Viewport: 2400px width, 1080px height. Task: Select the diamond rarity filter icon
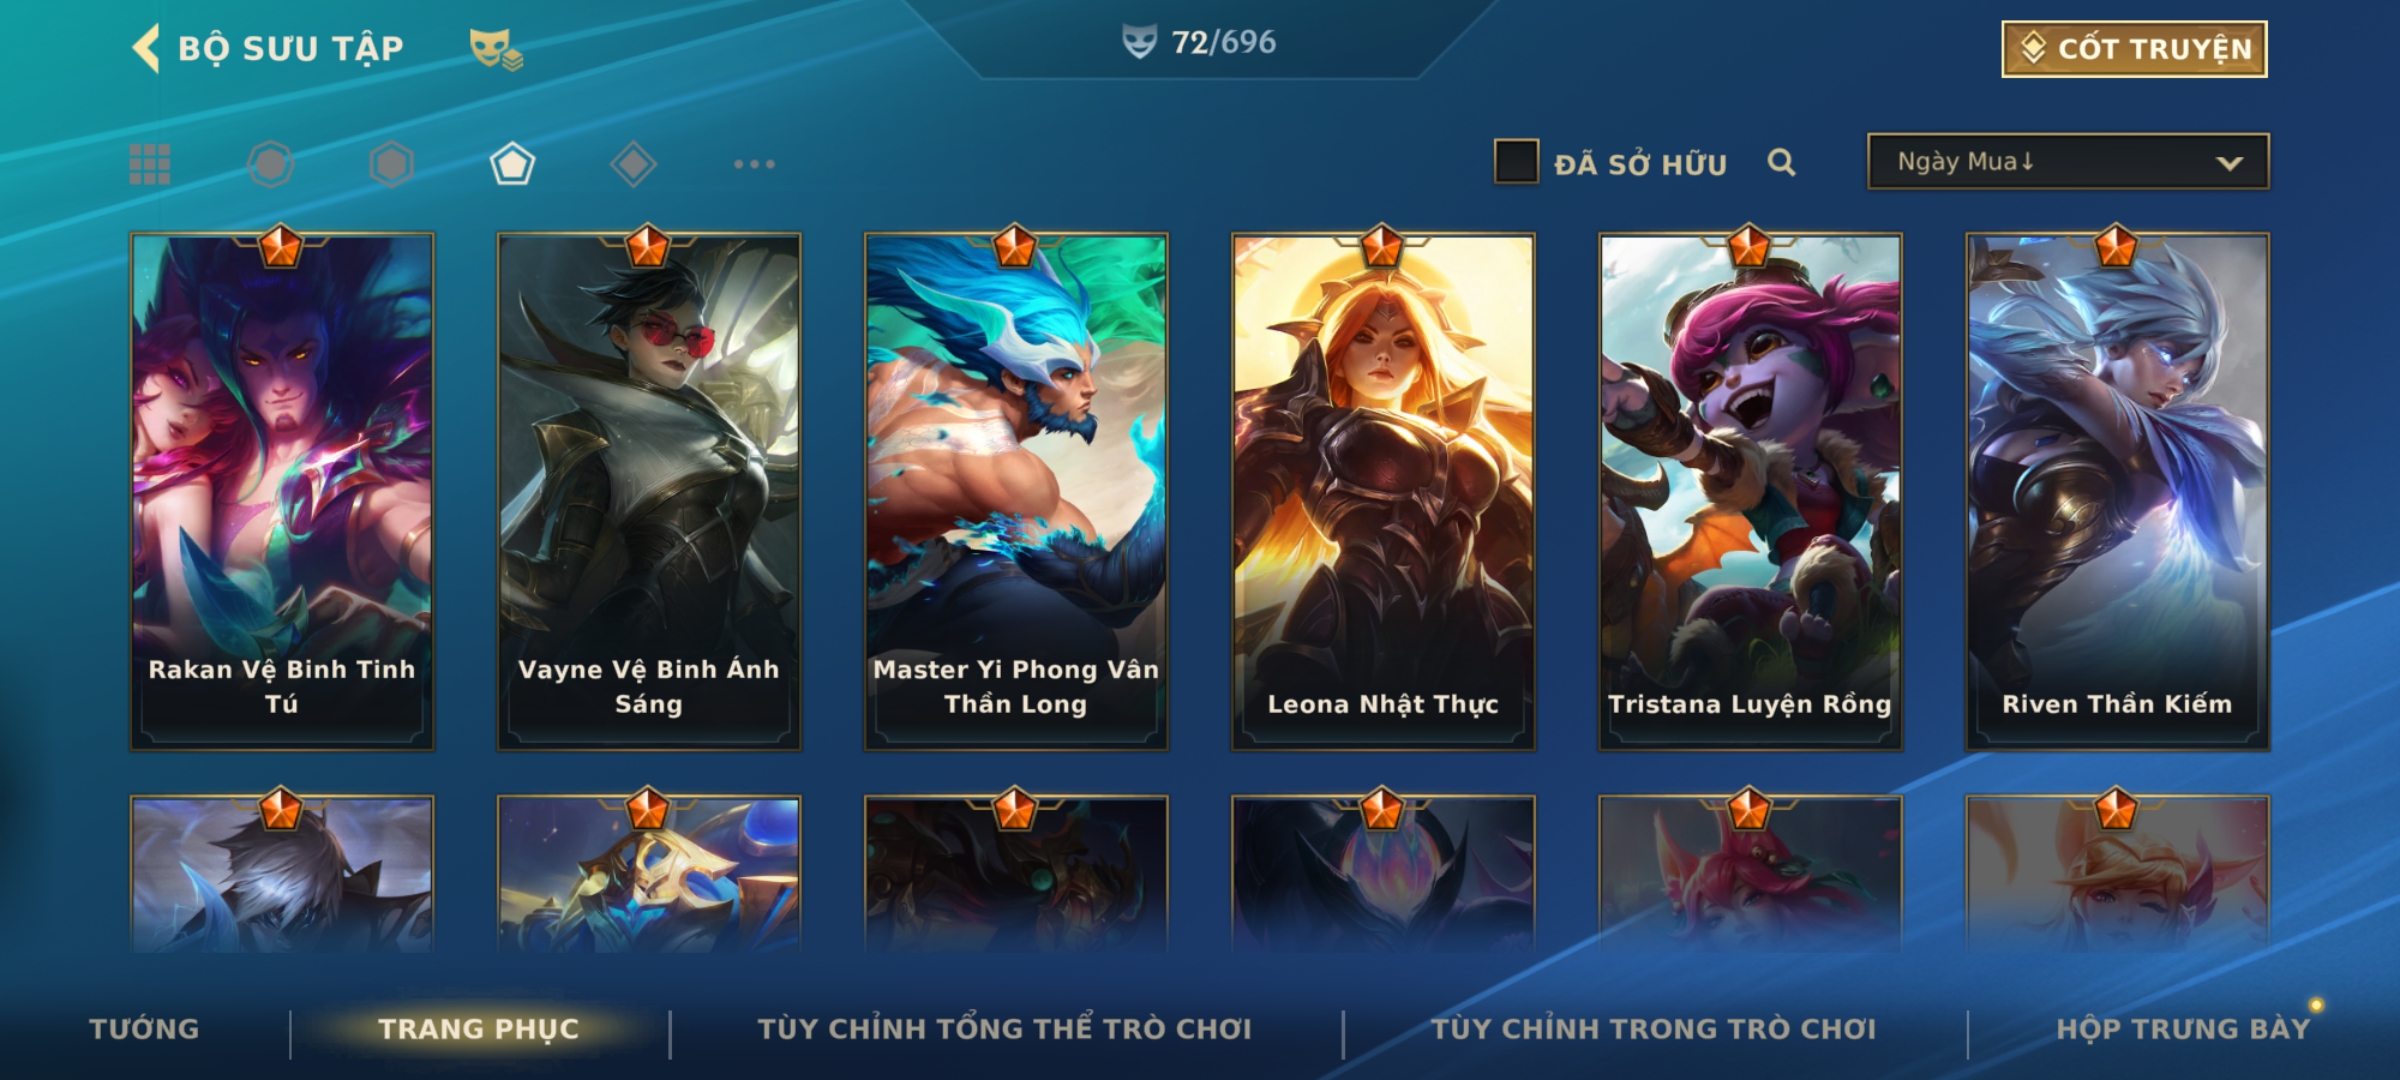(x=633, y=164)
